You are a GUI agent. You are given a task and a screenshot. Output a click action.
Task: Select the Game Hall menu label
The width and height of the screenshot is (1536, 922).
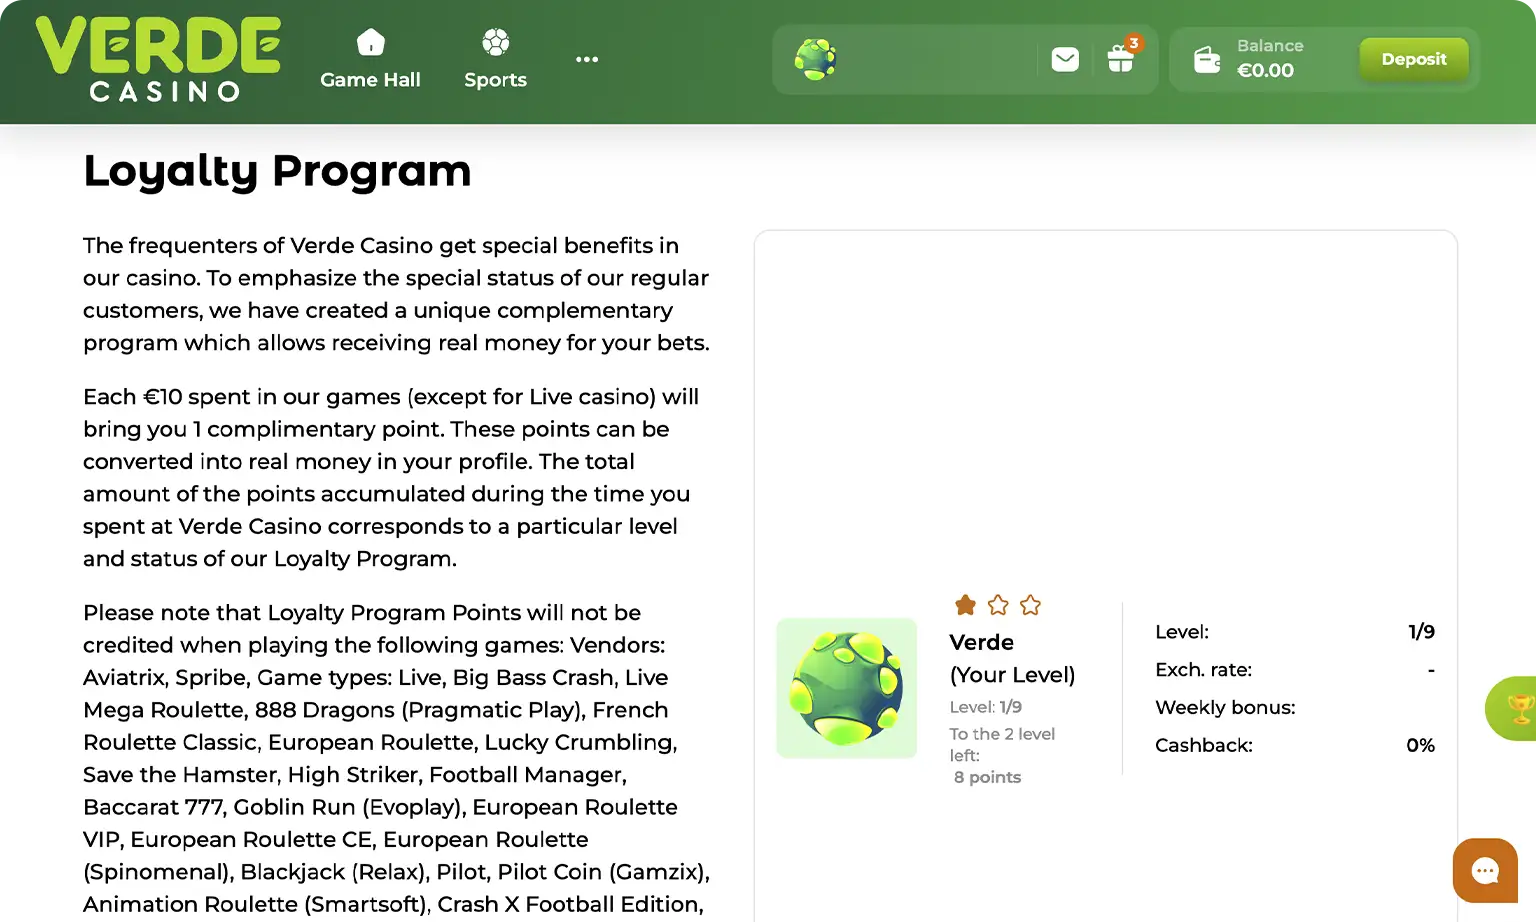[370, 80]
